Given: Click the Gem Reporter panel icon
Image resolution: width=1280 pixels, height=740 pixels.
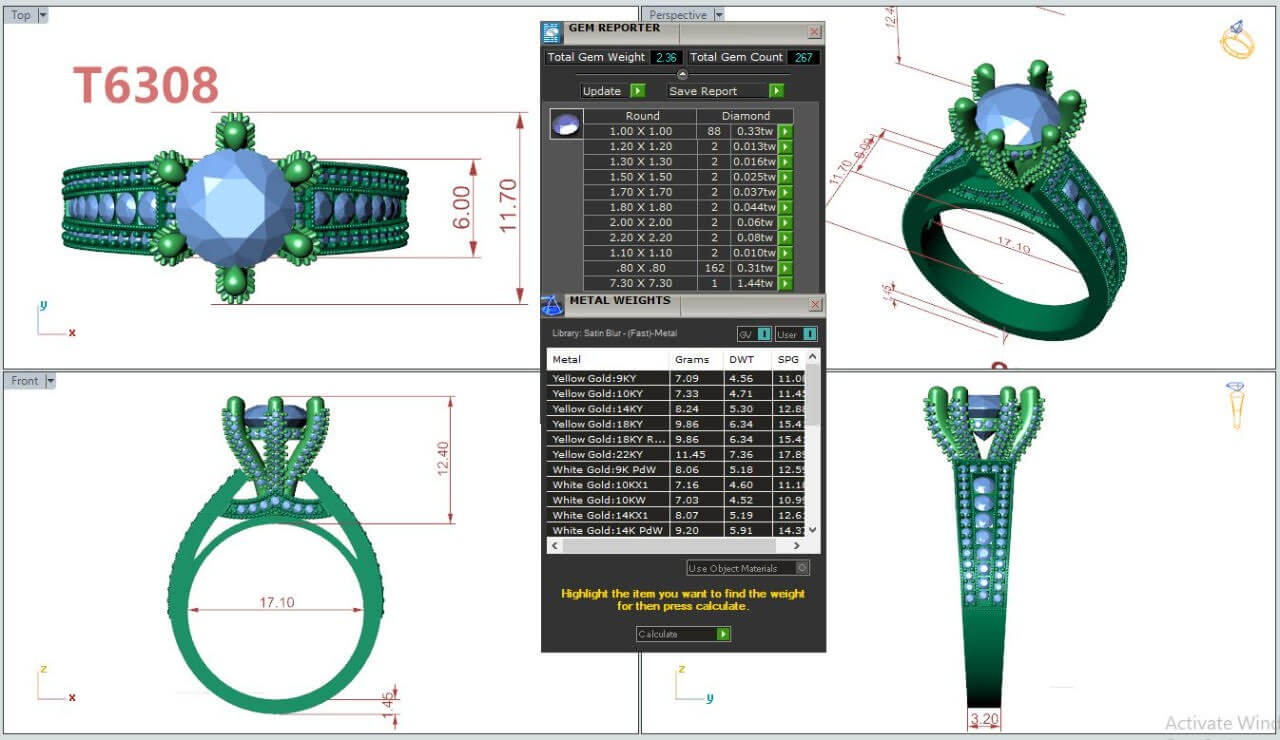Looking at the screenshot, I should coord(552,32).
